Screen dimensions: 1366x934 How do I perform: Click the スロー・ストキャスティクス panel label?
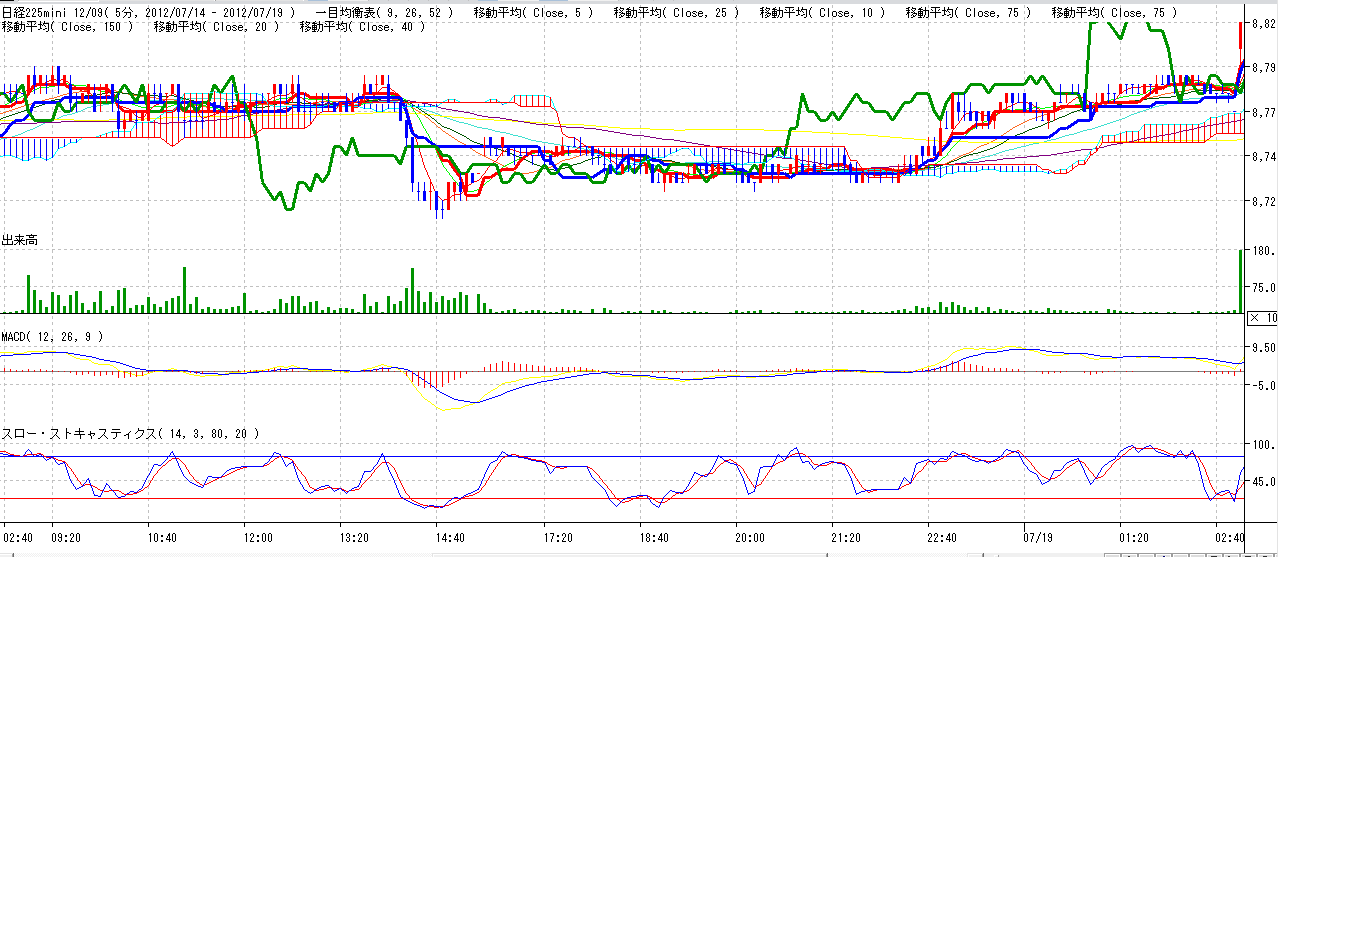[130, 434]
